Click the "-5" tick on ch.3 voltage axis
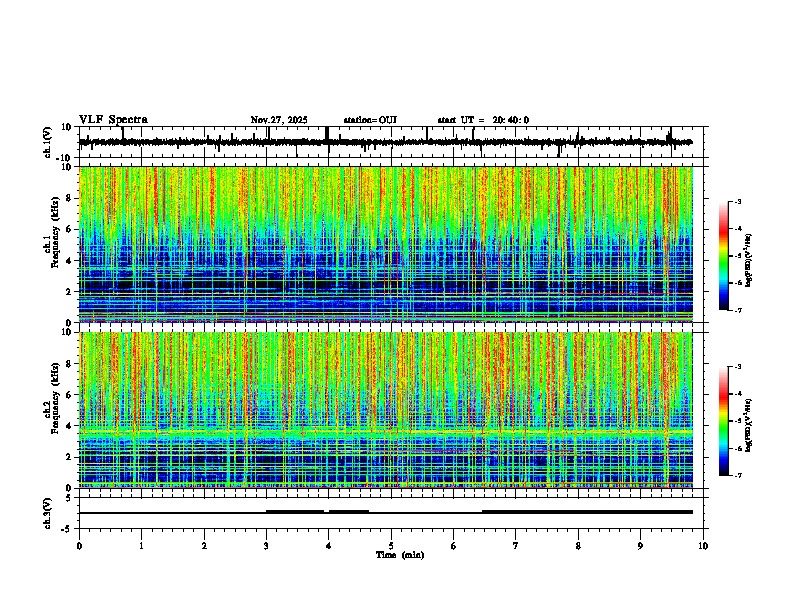This screenshot has width=792, height=612. [x=68, y=529]
